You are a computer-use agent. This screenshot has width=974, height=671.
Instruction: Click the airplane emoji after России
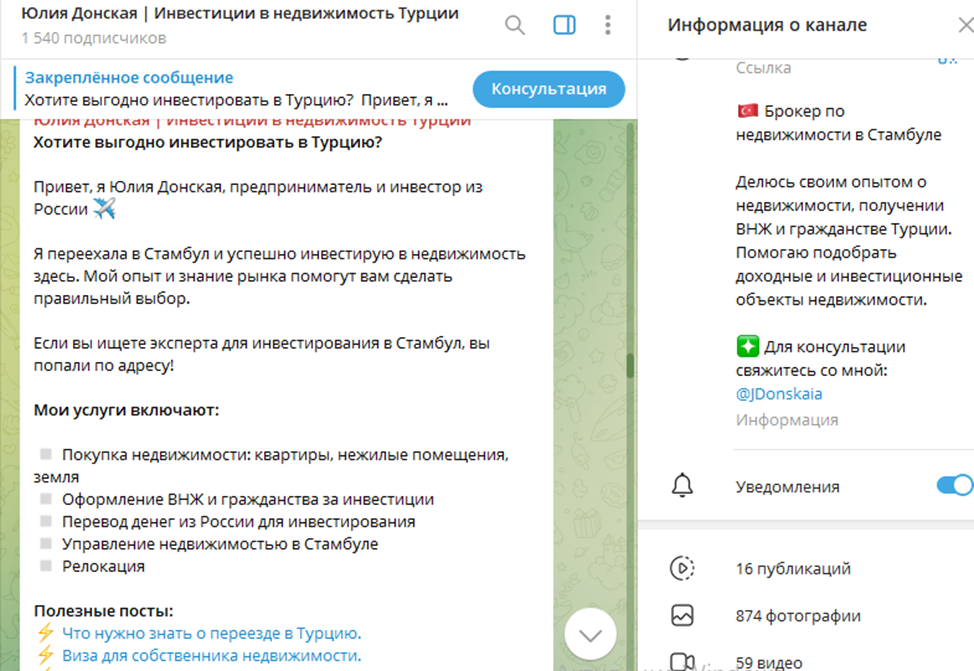coord(104,209)
